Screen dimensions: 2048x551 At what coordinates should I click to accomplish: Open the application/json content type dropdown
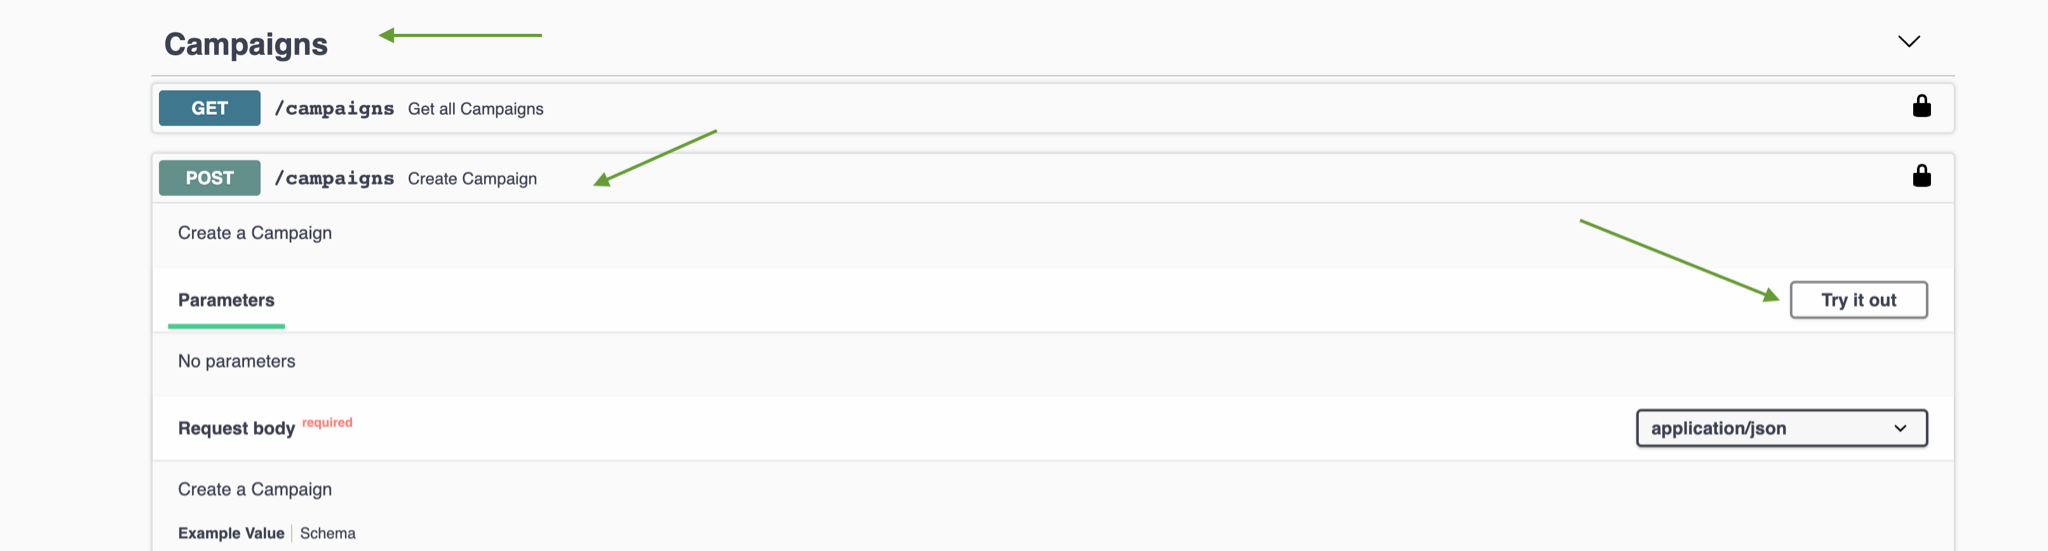point(1781,428)
